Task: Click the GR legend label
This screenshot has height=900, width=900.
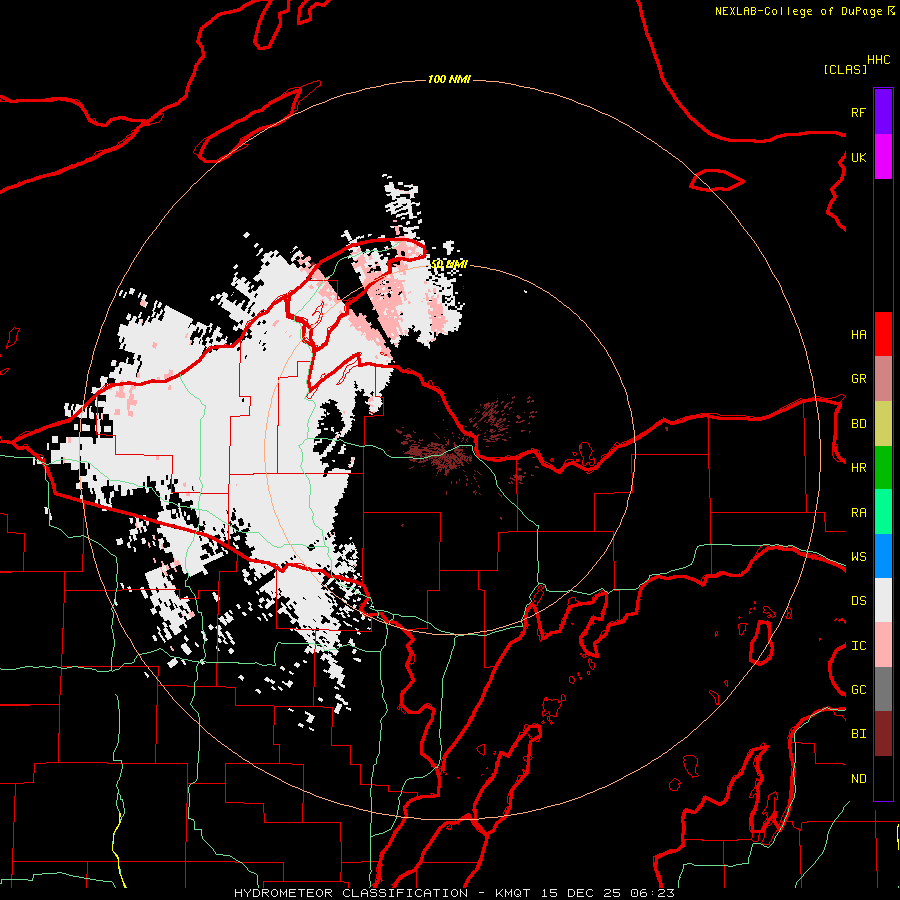Action: pyautogui.click(x=858, y=379)
